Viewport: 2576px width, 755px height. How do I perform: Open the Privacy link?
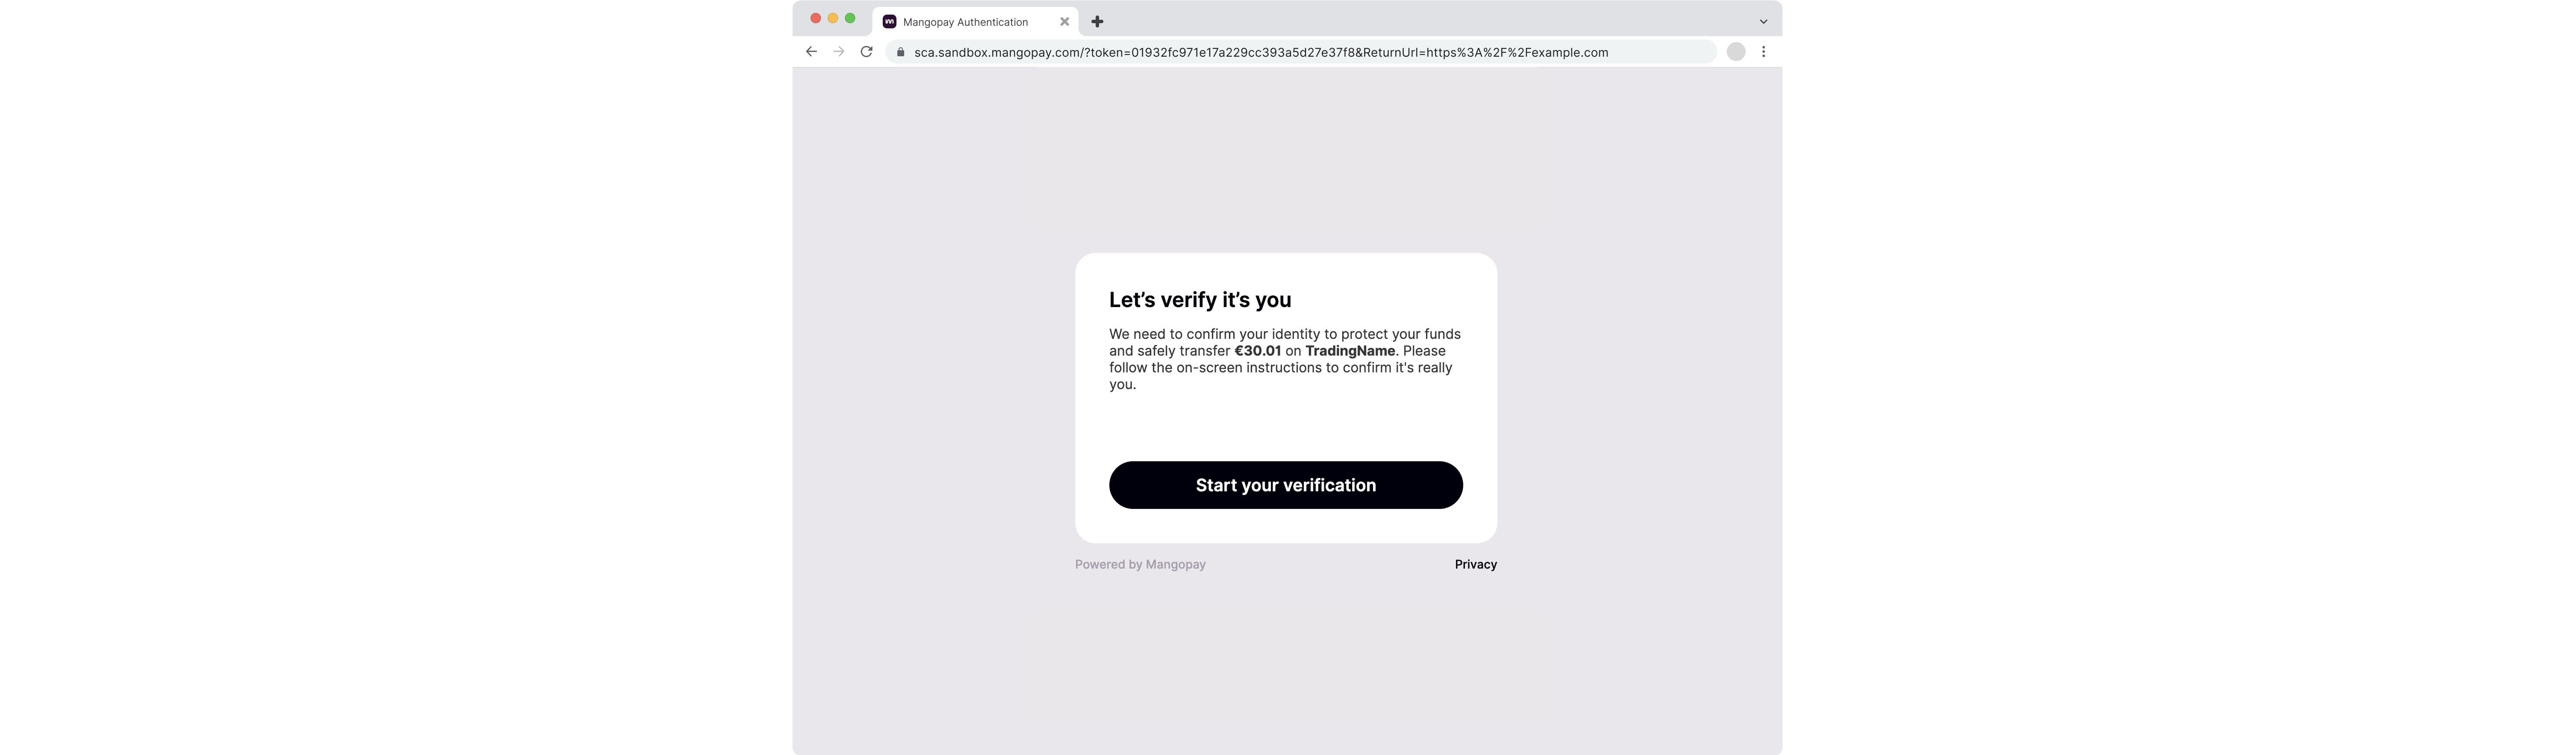1475,564
